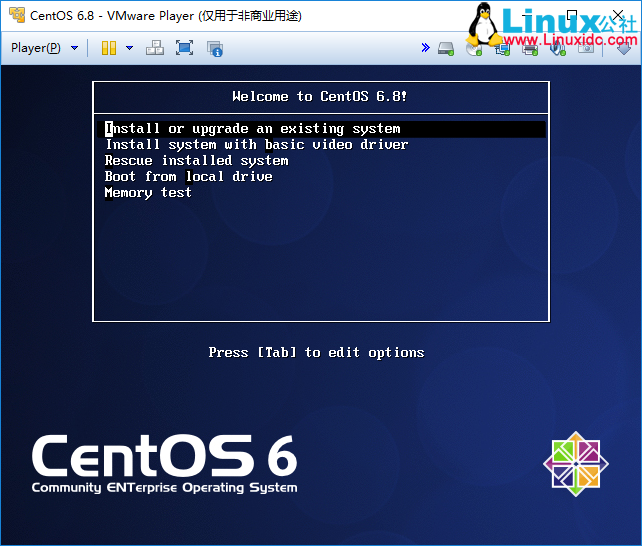Choose 'Boot from local drive' option
This screenshot has height=546, width=642.
pyautogui.click(x=189, y=177)
